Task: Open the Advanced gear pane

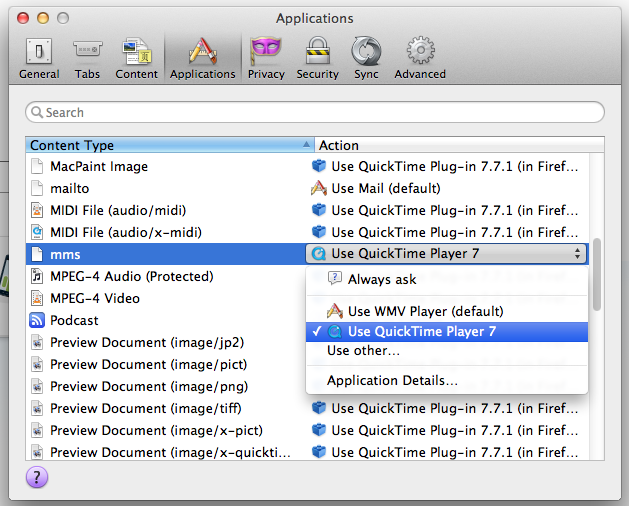Action: pyautogui.click(x=420, y=58)
